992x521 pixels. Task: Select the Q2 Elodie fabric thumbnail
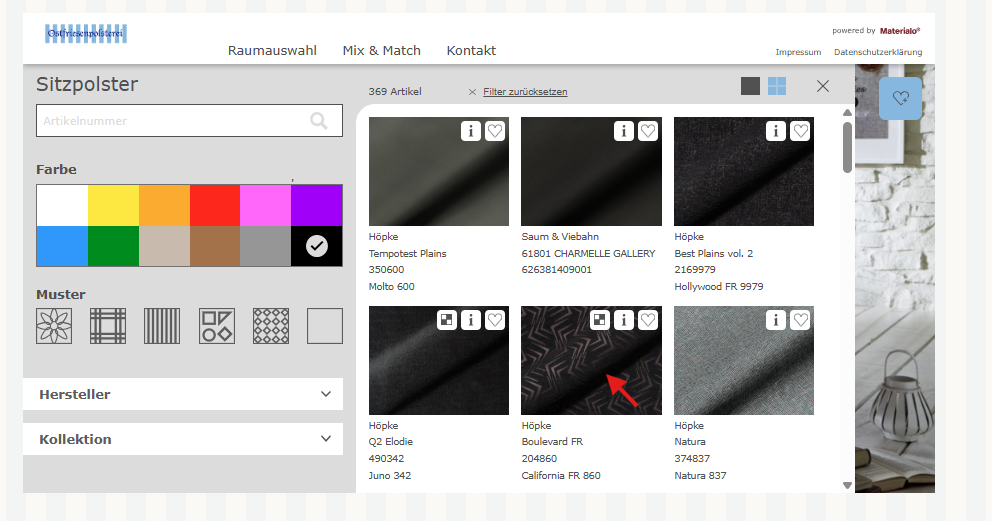point(438,360)
